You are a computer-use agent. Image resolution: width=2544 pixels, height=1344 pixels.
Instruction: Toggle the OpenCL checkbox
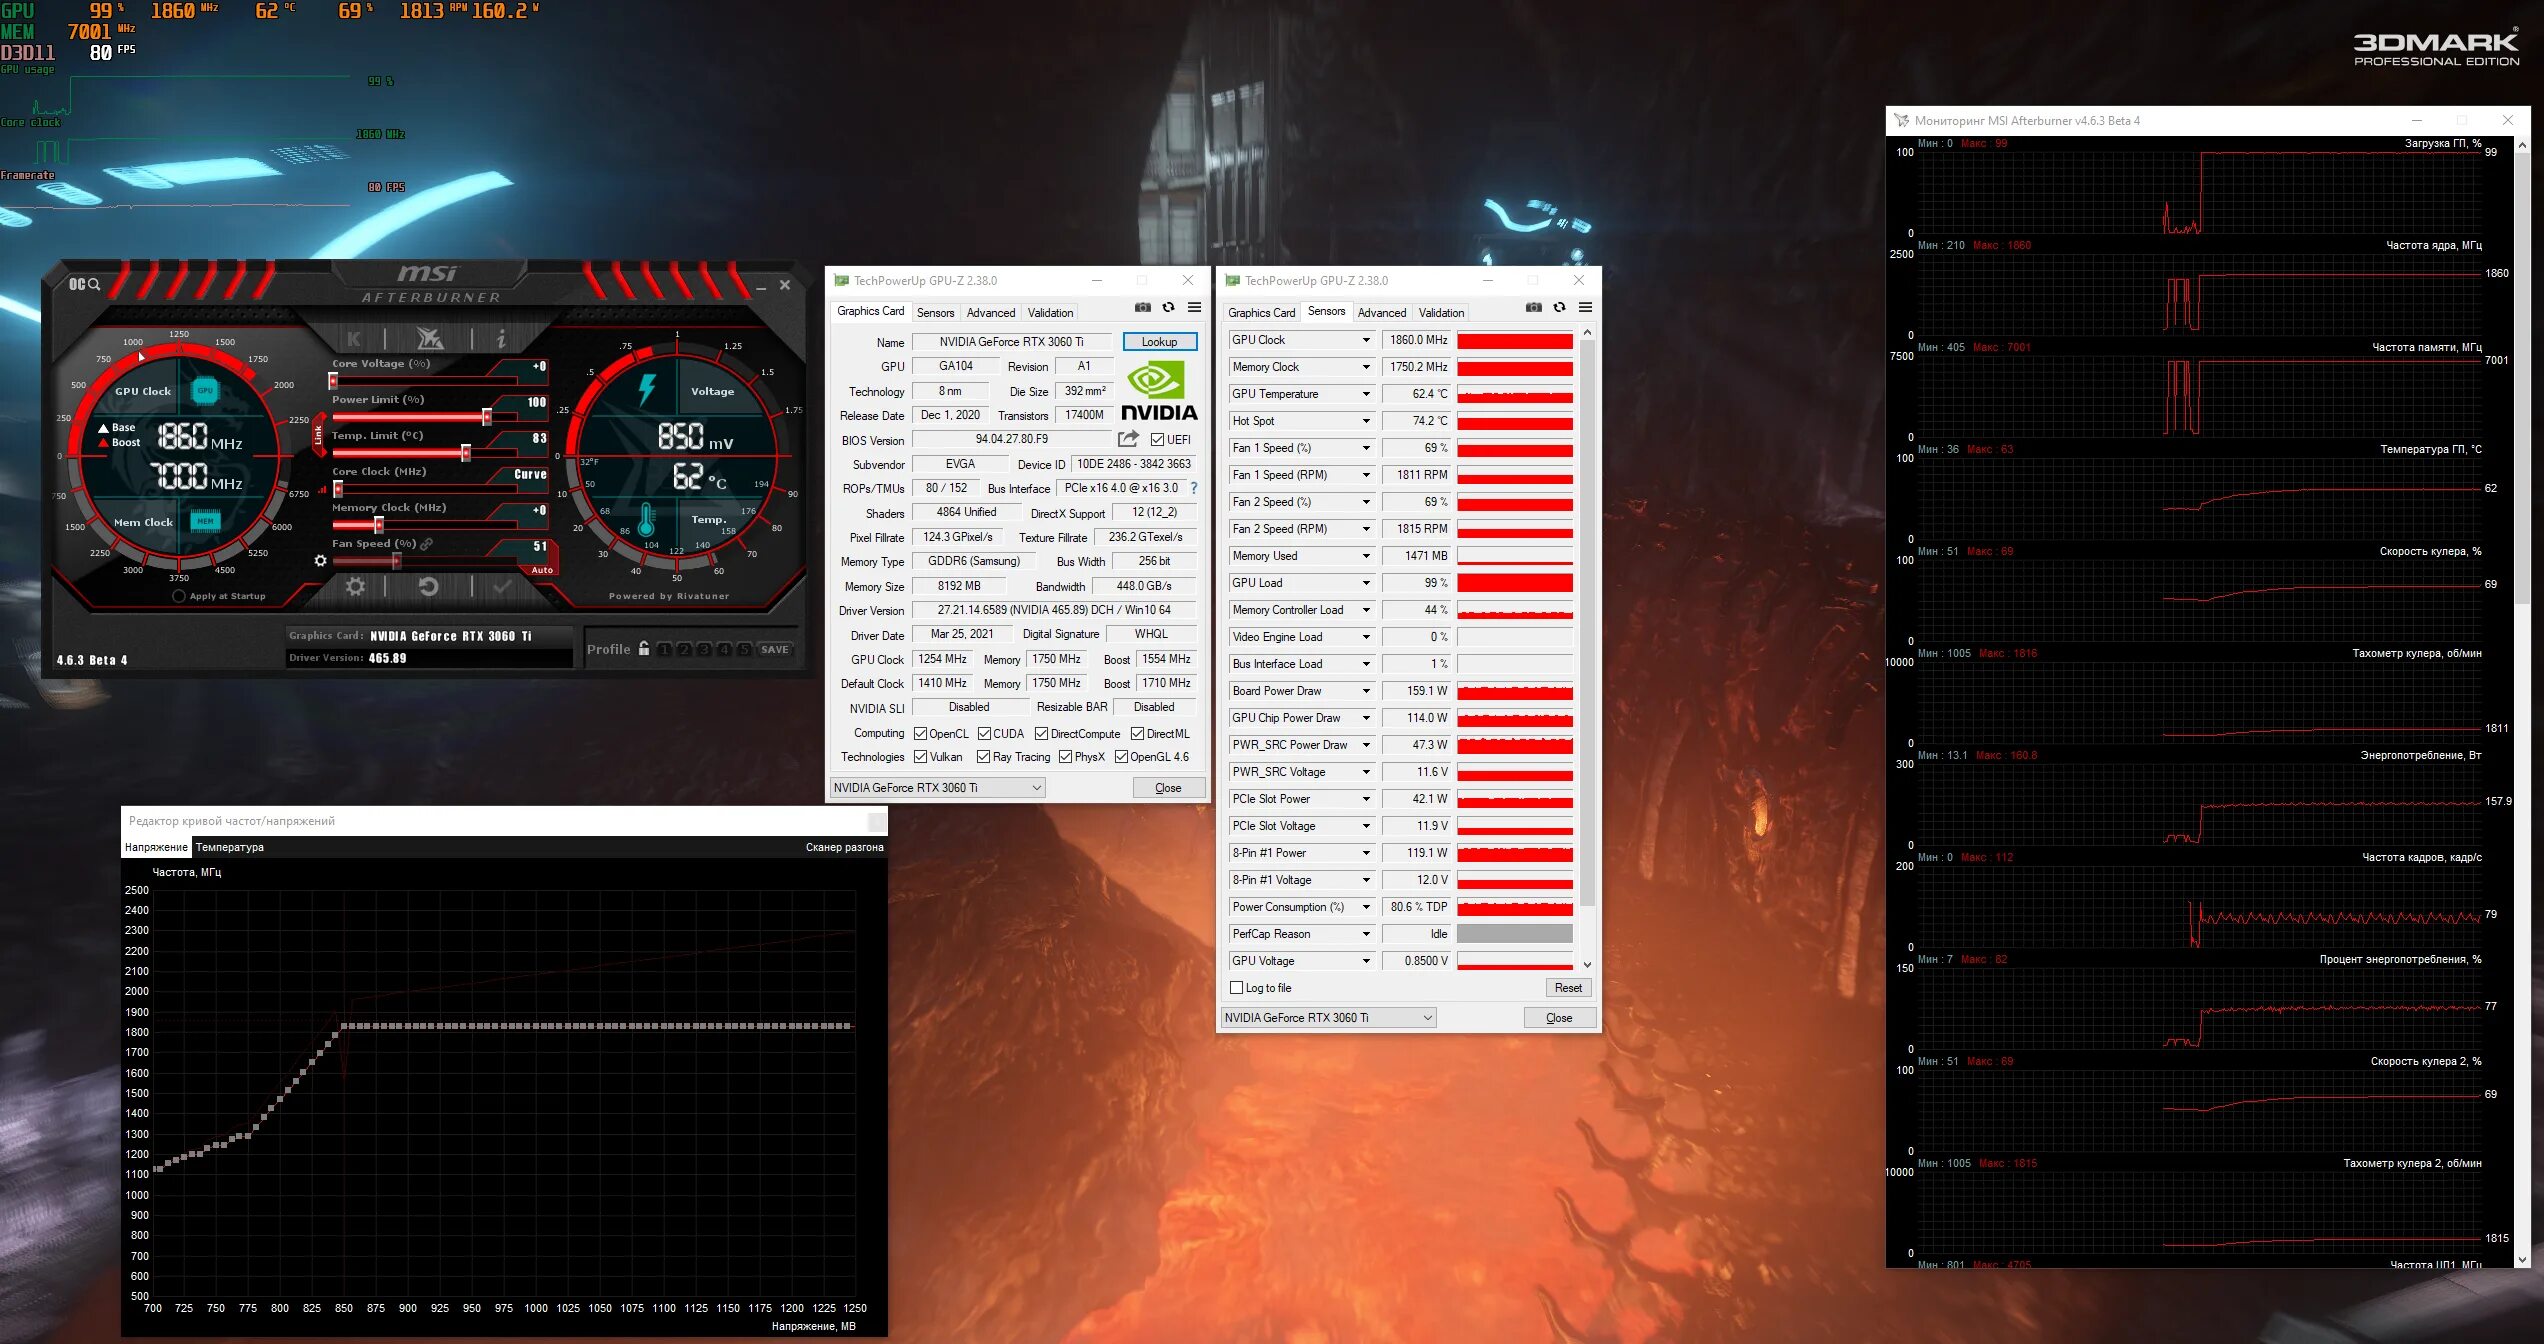coord(920,734)
